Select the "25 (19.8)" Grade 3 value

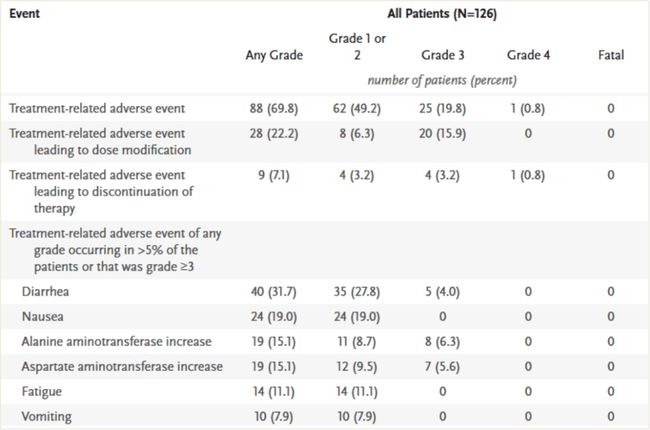click(441, 107)
